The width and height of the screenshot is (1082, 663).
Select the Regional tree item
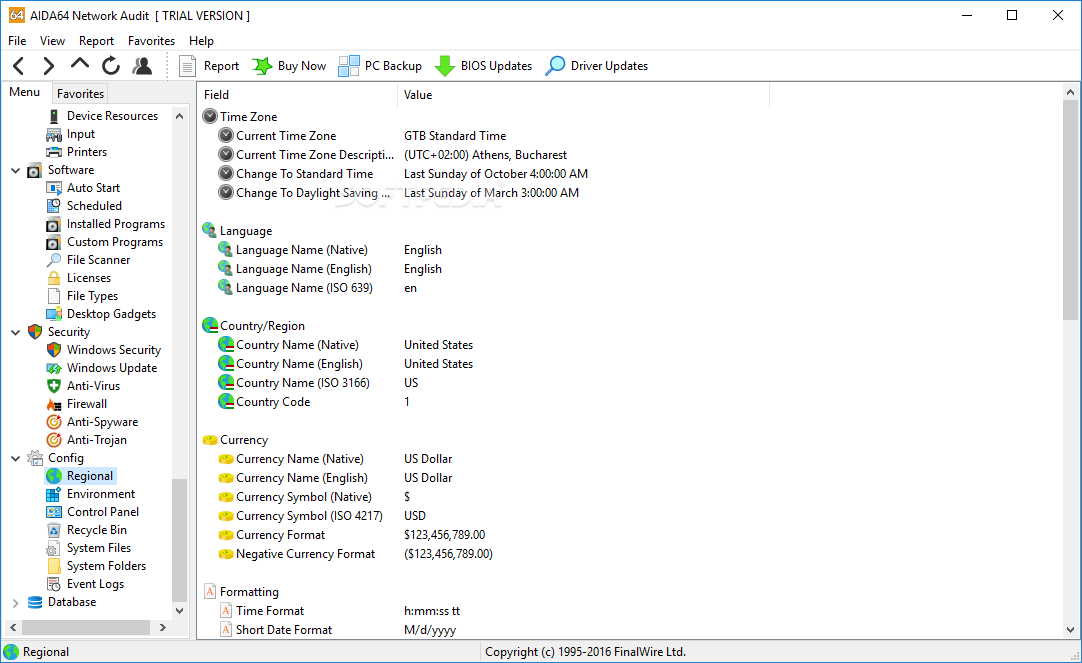[x=80, y=476]
